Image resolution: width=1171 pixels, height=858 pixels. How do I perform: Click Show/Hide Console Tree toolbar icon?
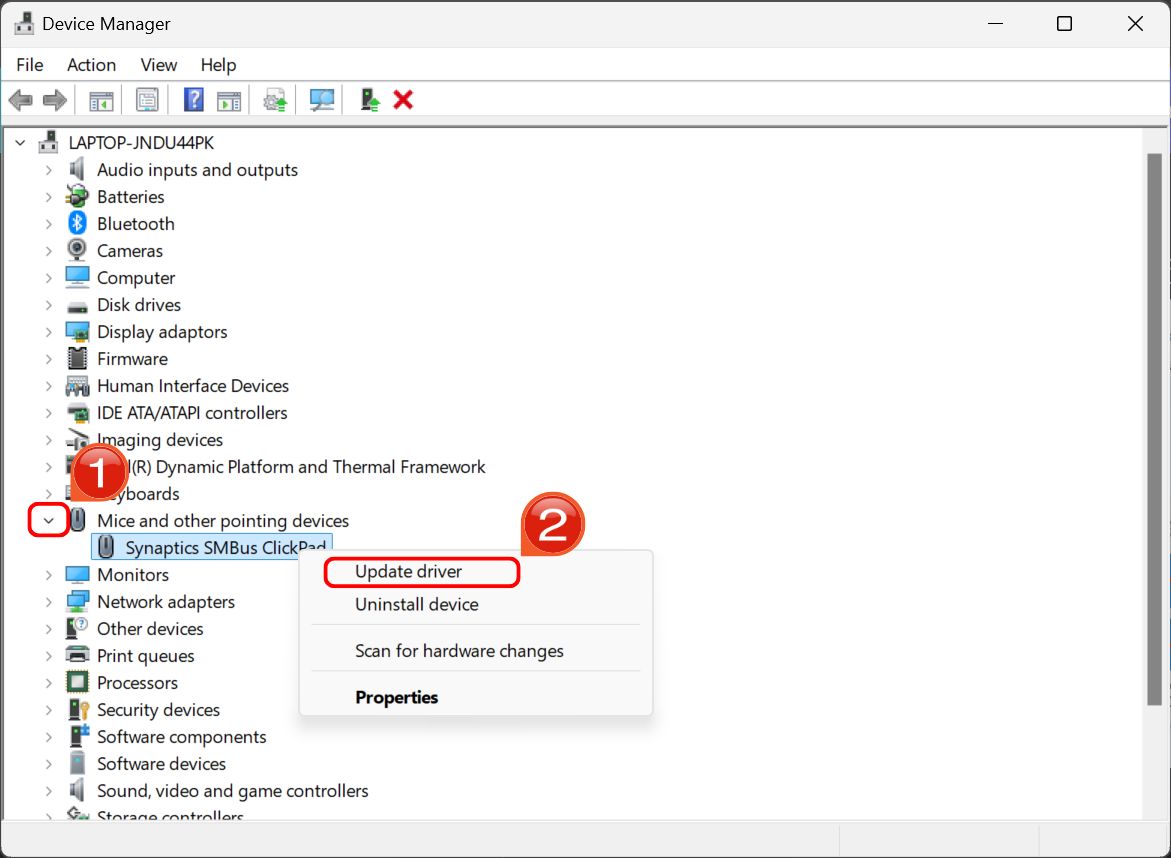tap(101, 100)
